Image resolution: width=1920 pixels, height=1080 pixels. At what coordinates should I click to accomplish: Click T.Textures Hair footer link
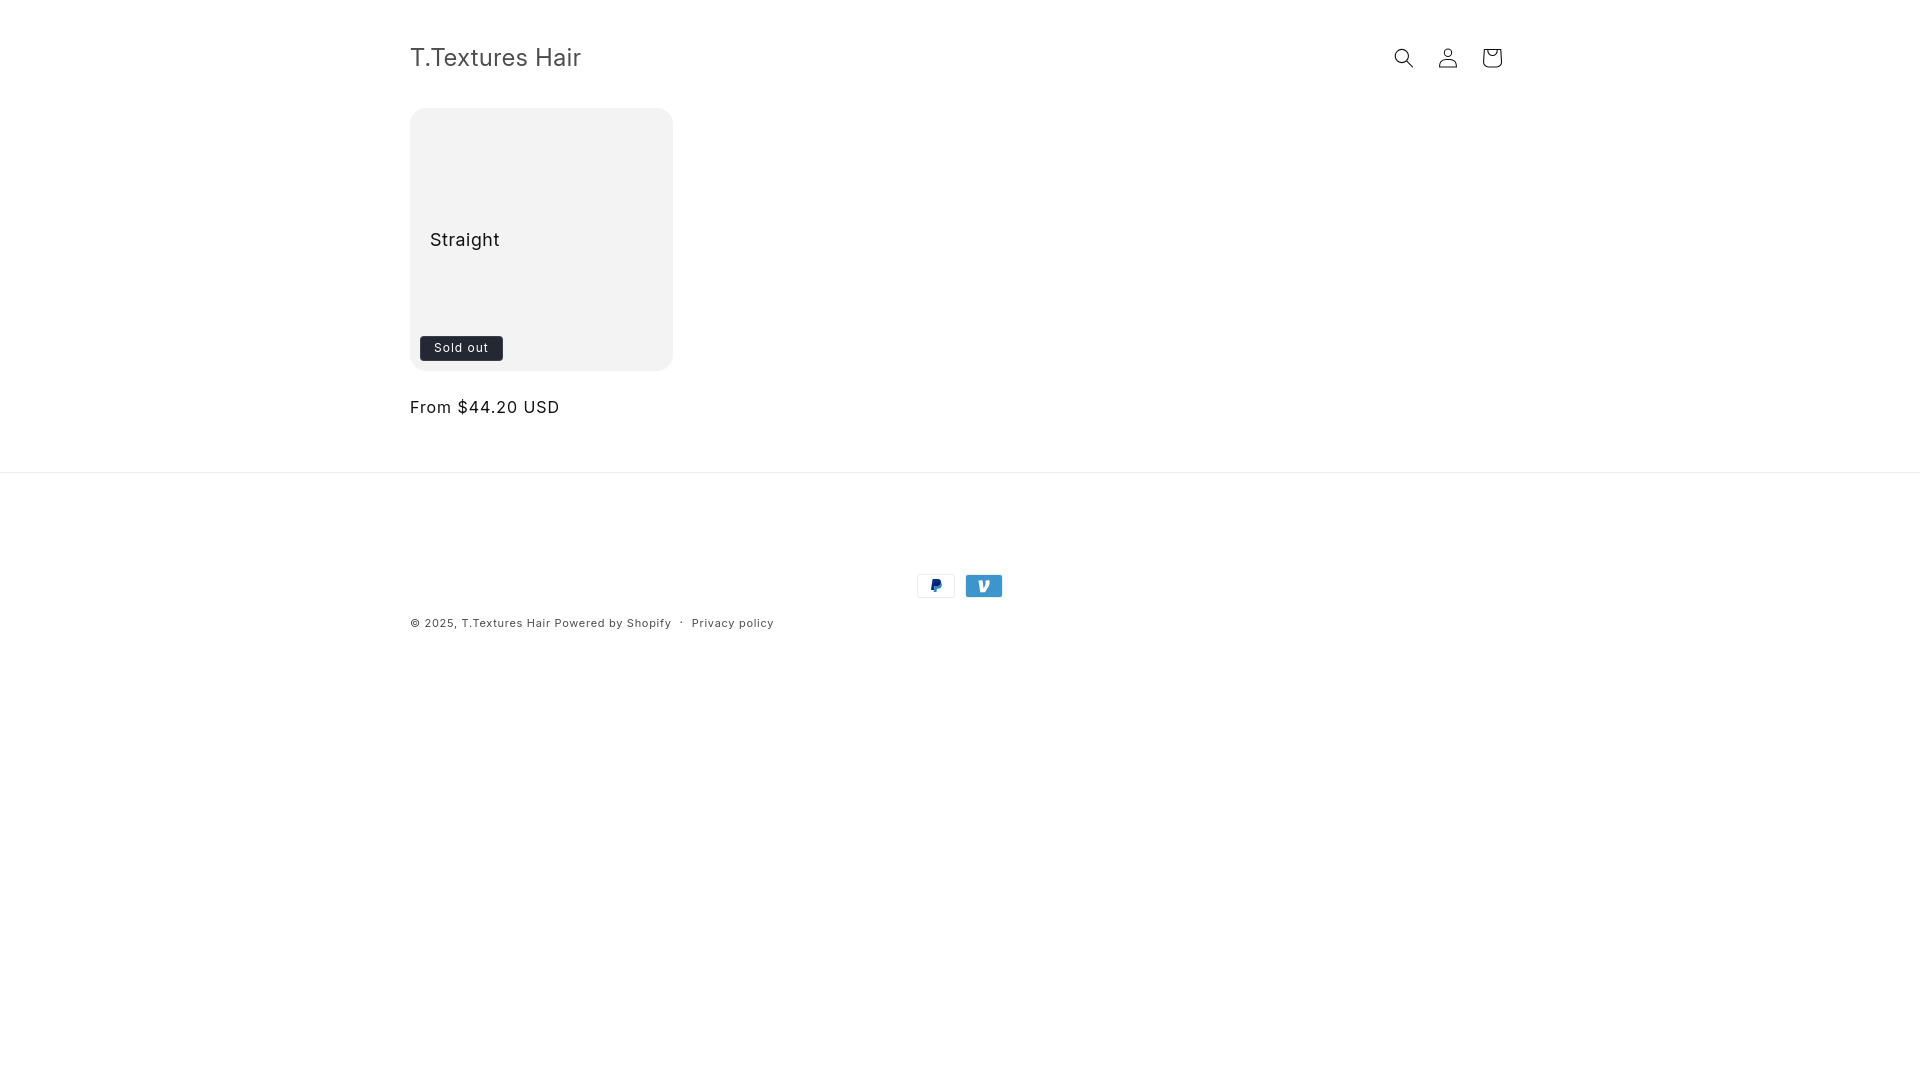click(506, 623)
